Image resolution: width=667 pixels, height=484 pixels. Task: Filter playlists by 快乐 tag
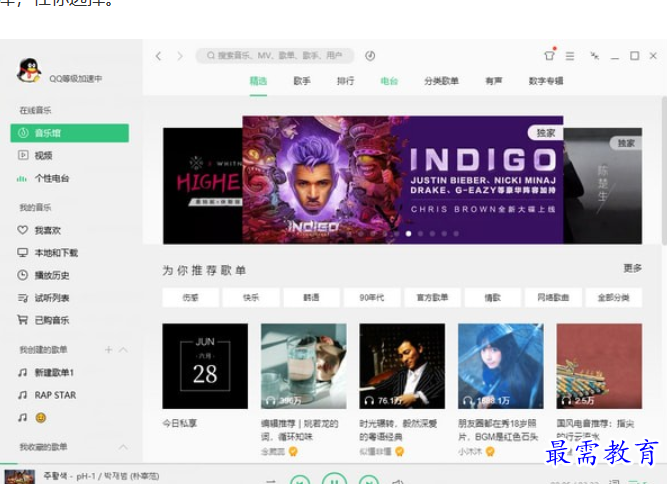(251, 297)
